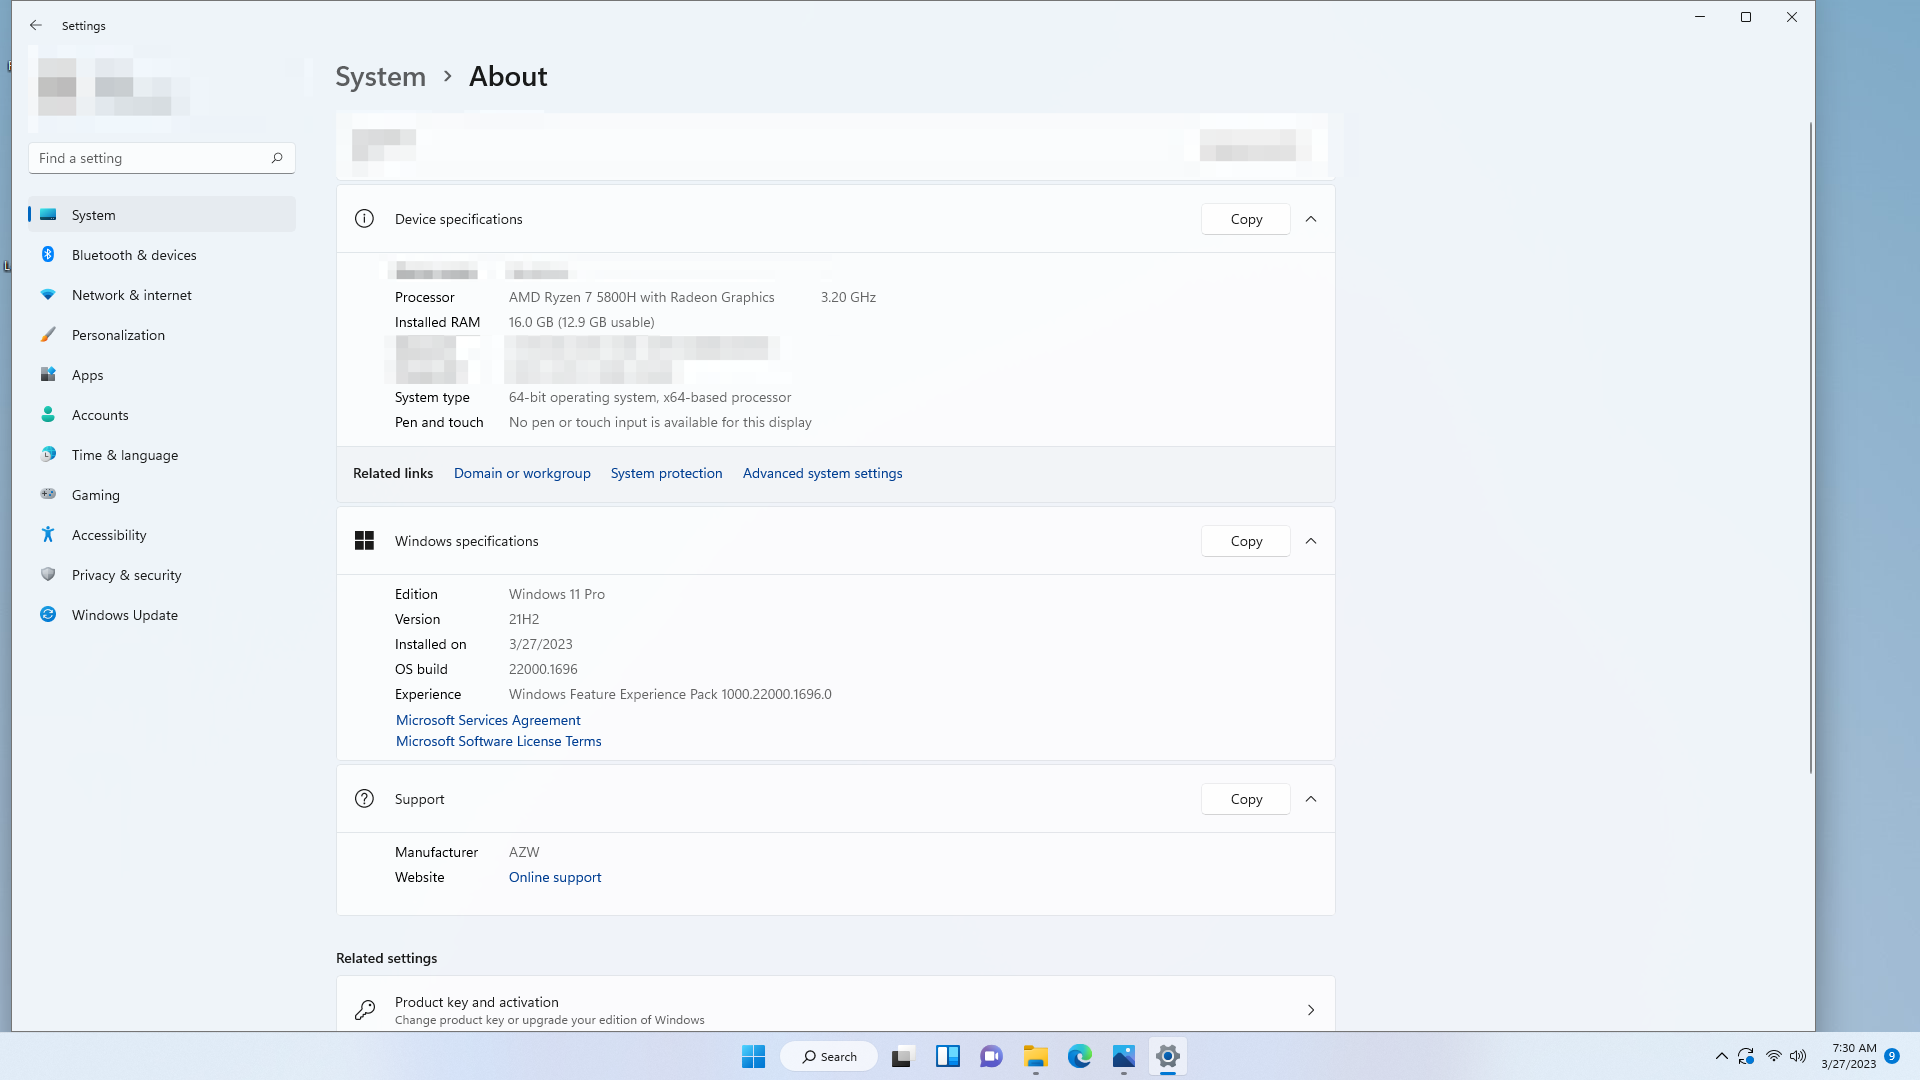Open Advanced system settings link
Image resolution: width=1920 pixels, height=1080 pixels.
coord(822,473)
